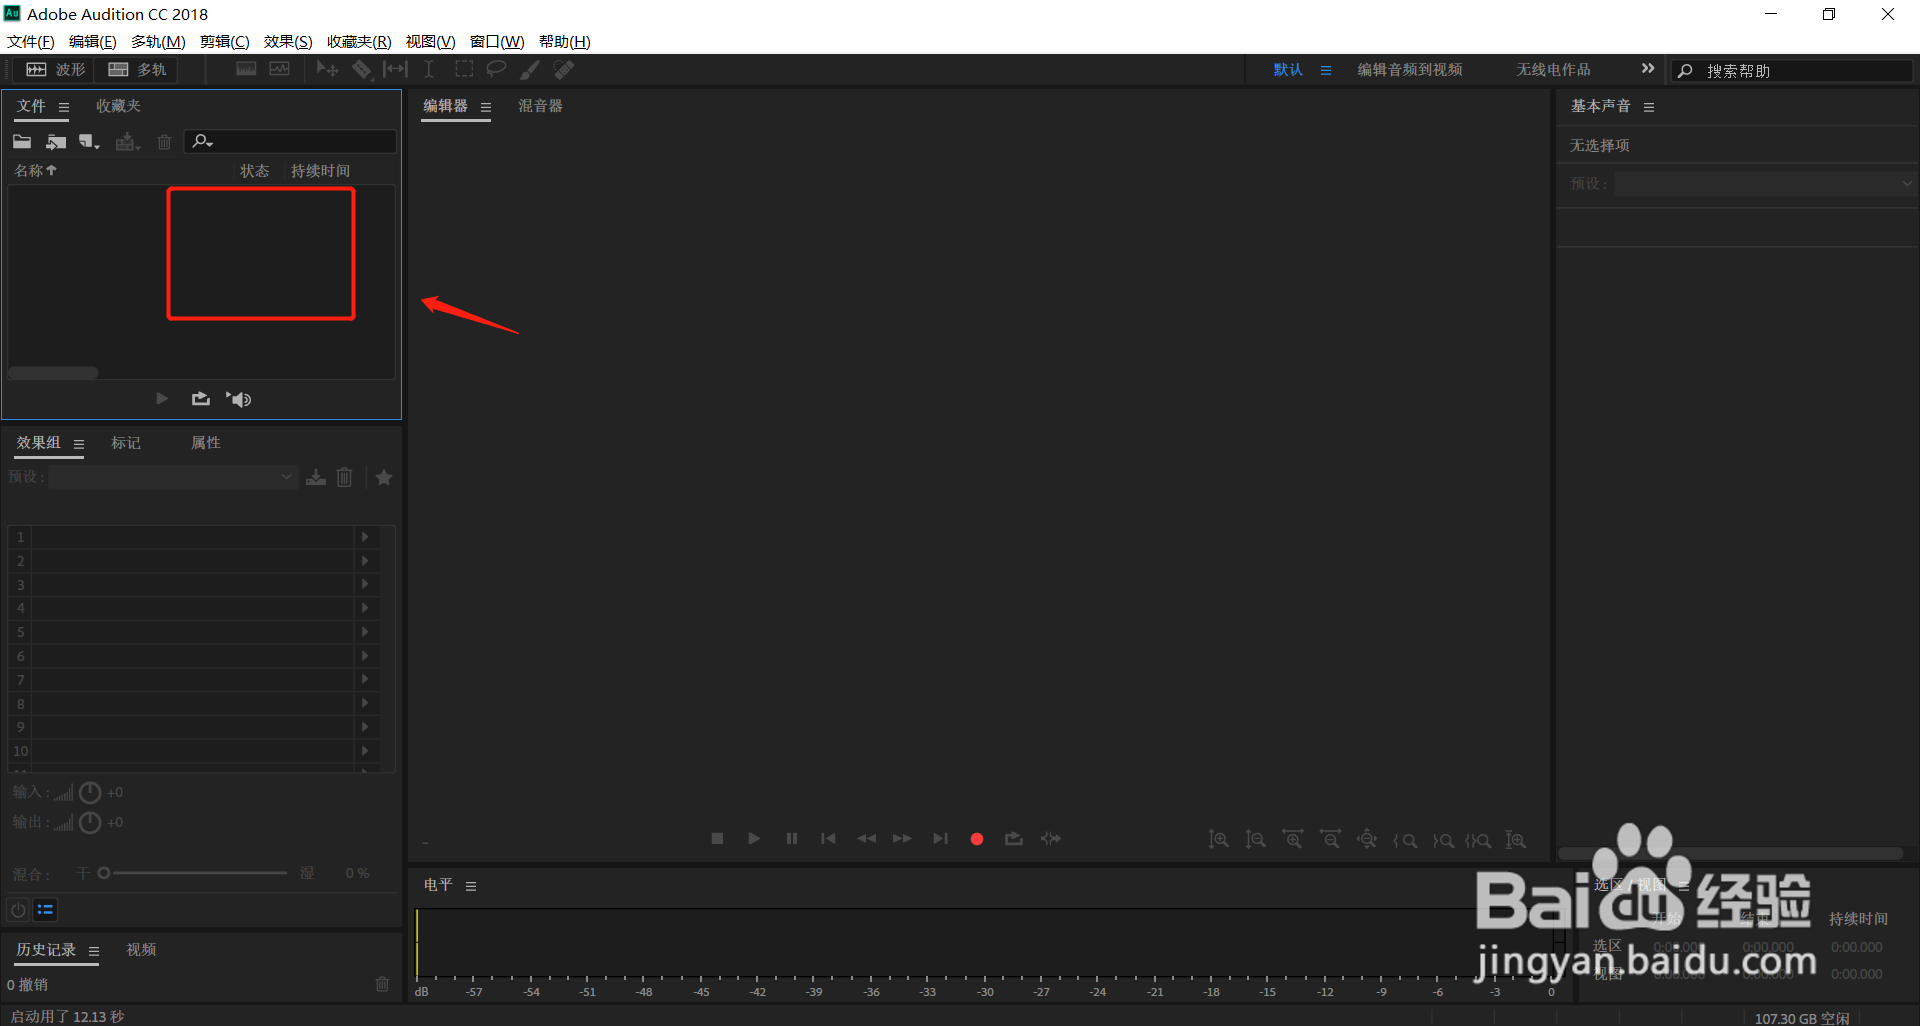
Task: Select the Razor tool
Action: coord(362,69)
